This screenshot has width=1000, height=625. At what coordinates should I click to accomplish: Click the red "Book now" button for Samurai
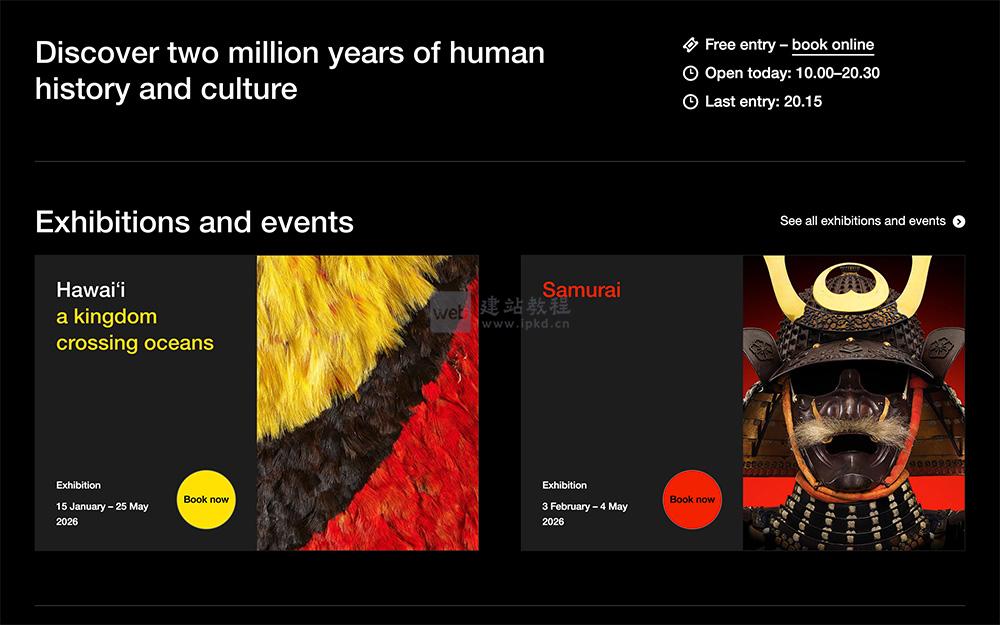tap(691, 499)
